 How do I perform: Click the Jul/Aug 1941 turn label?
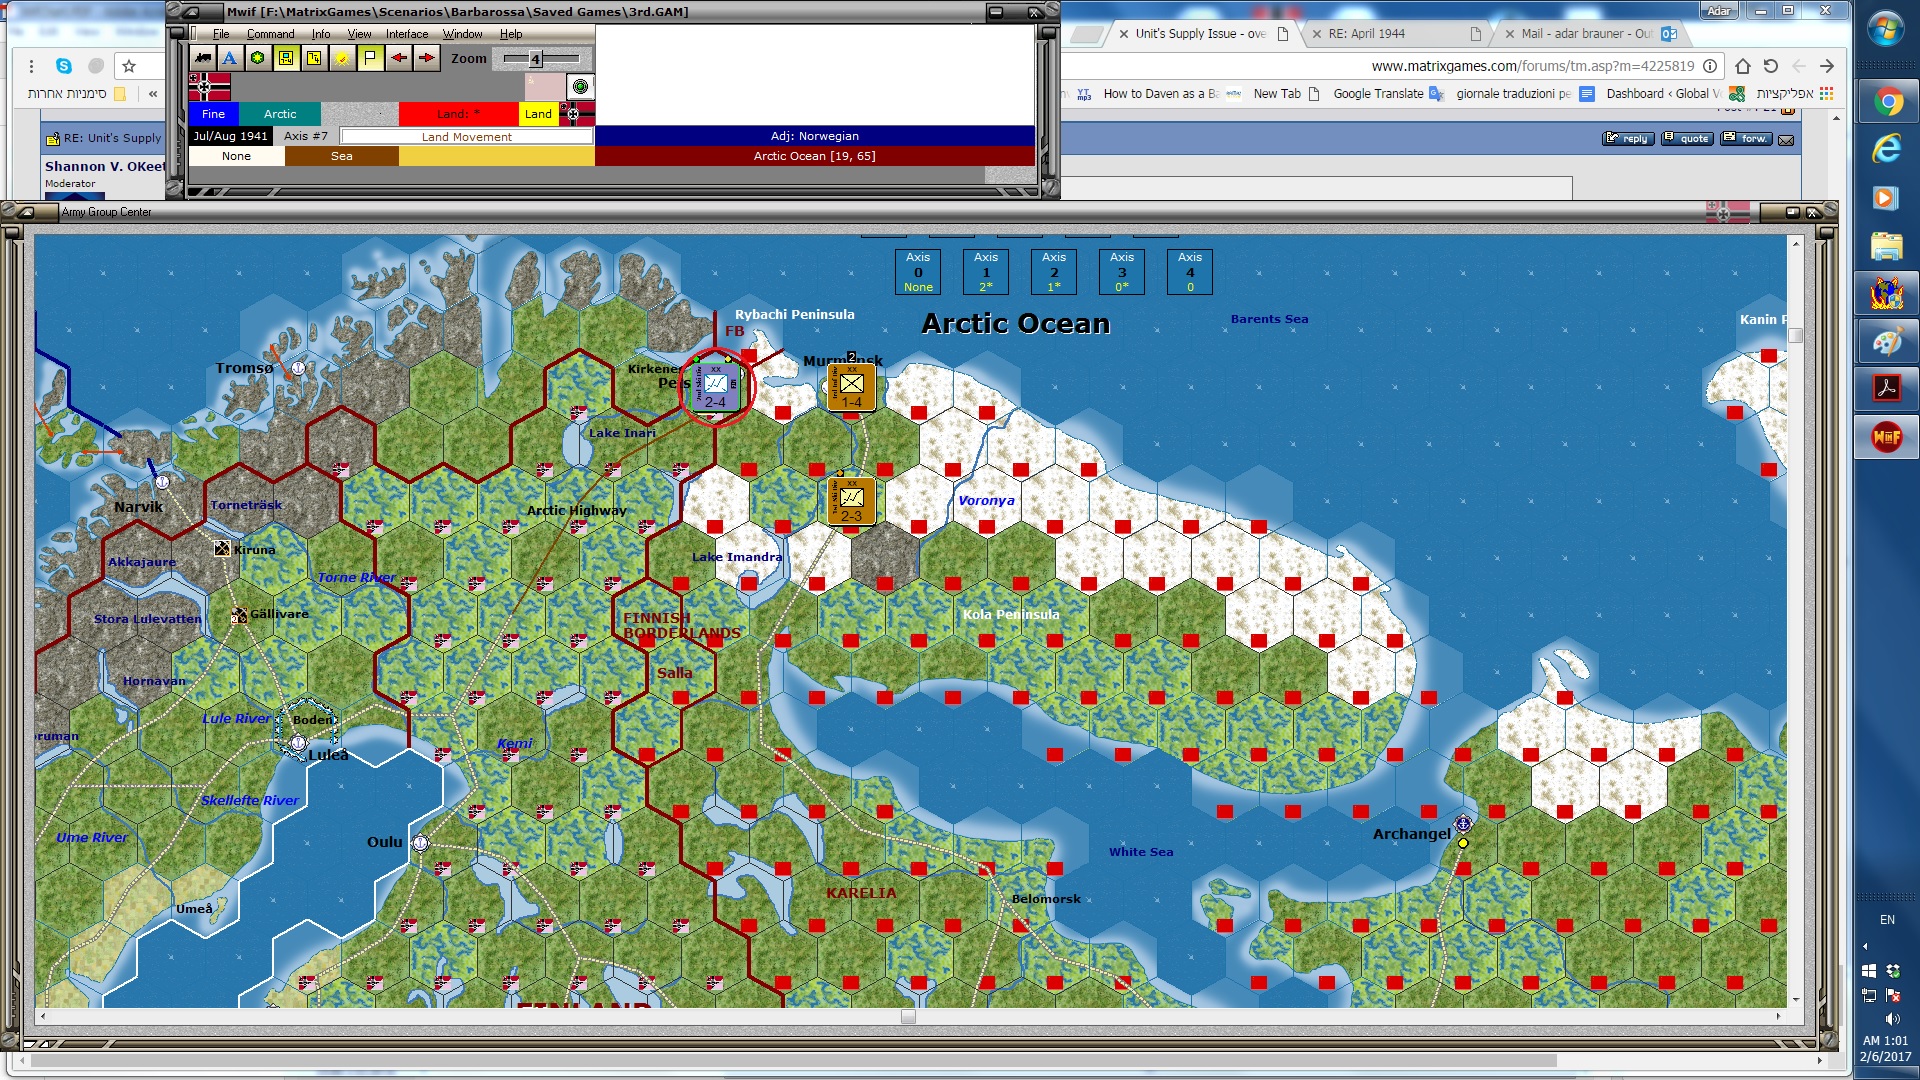pyautogui.click(x=231, y=136)
